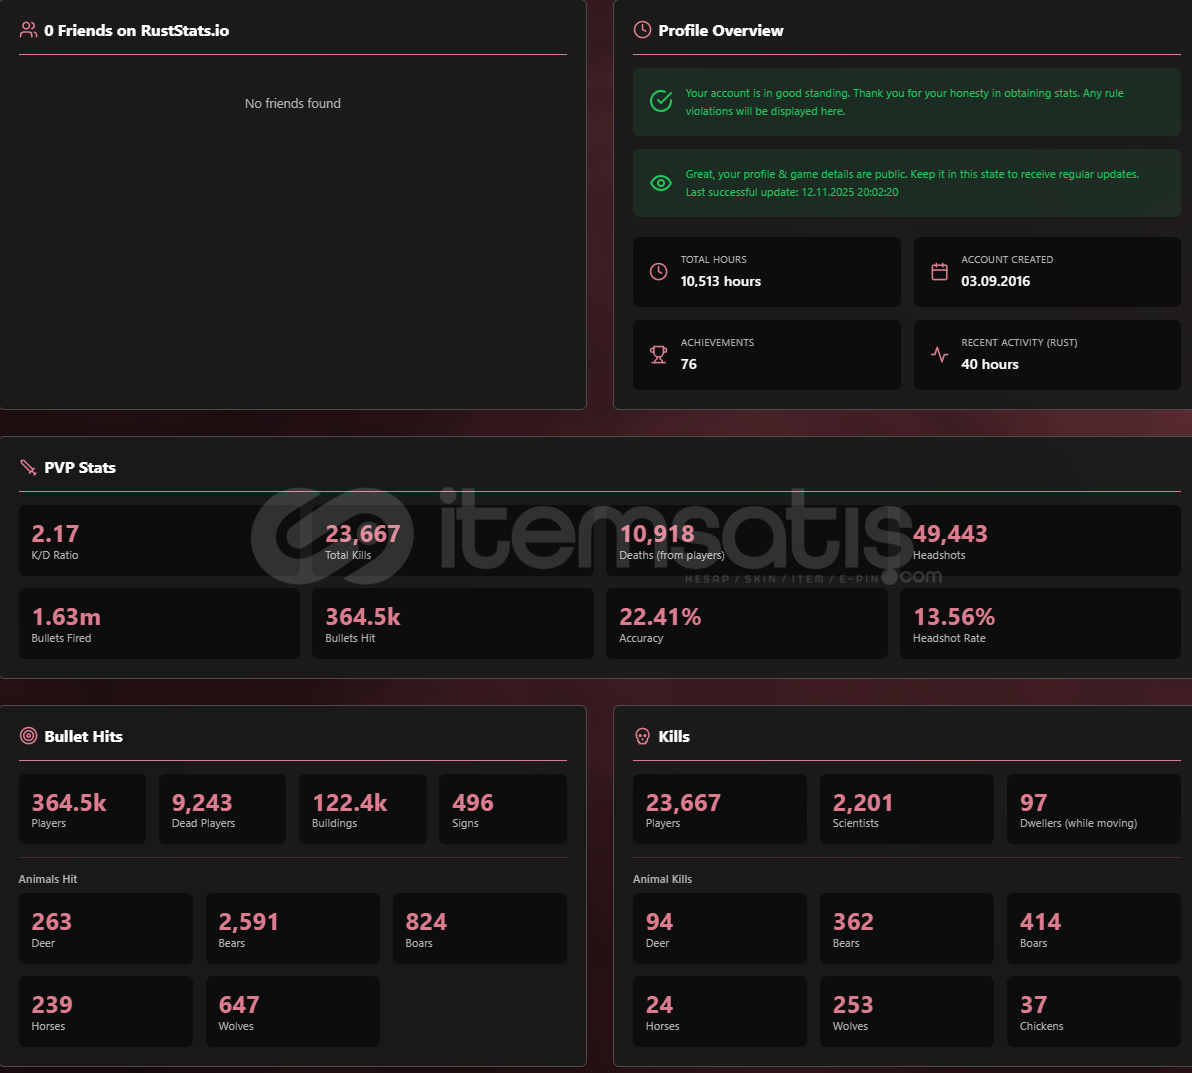Click the 824 Boars hits value

pyautogui.click(x=426, y=922)
